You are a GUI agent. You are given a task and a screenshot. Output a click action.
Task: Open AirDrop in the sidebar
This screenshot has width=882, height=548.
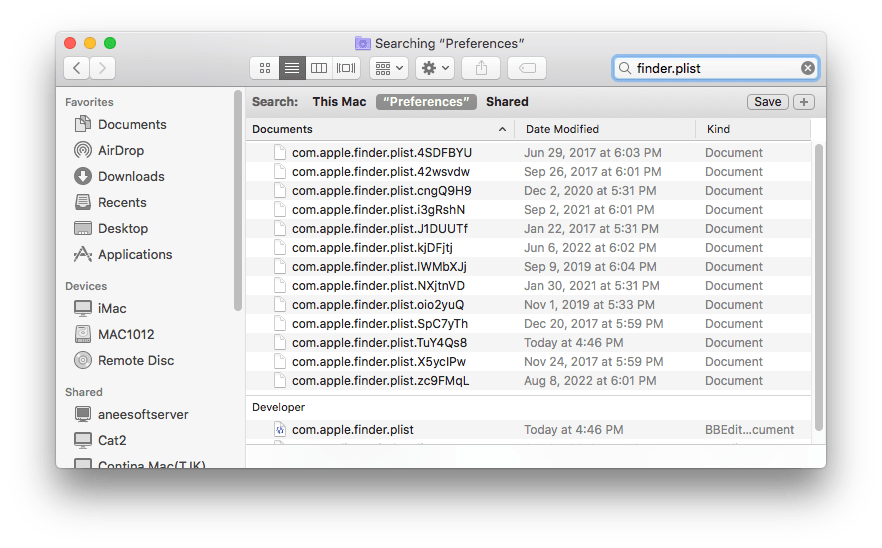[x=120, y=150]
